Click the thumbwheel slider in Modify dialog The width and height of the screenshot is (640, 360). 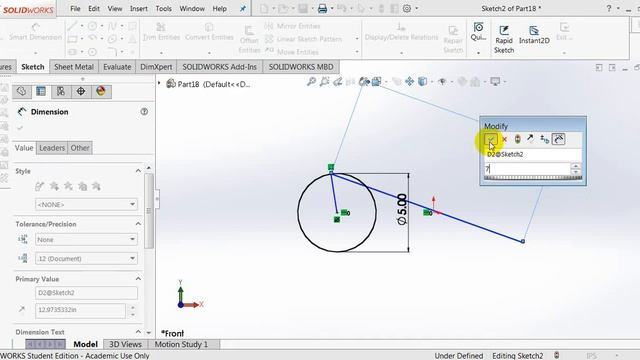tap(532, 178)
